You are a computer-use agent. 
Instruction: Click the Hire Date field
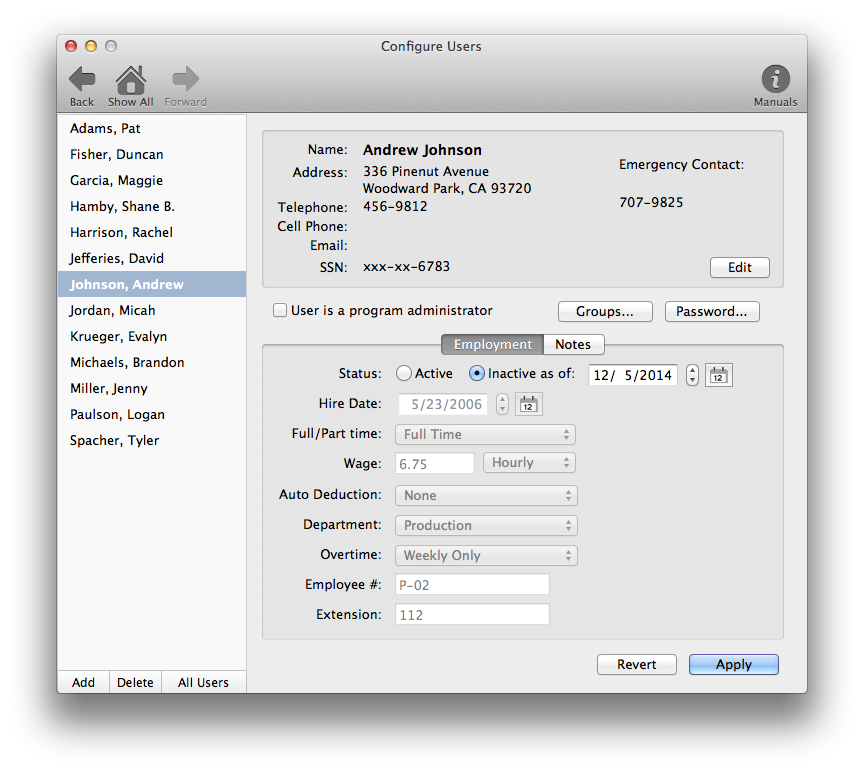point(443,404)
